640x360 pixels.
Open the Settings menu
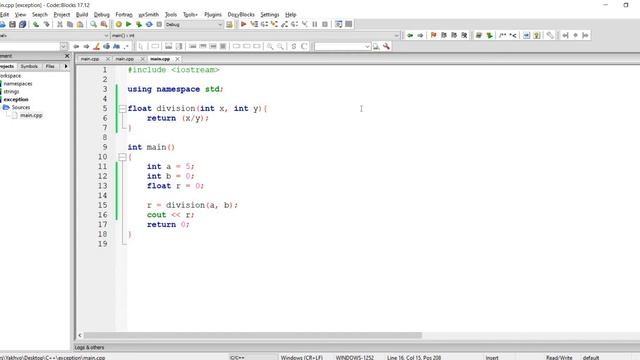270,15
